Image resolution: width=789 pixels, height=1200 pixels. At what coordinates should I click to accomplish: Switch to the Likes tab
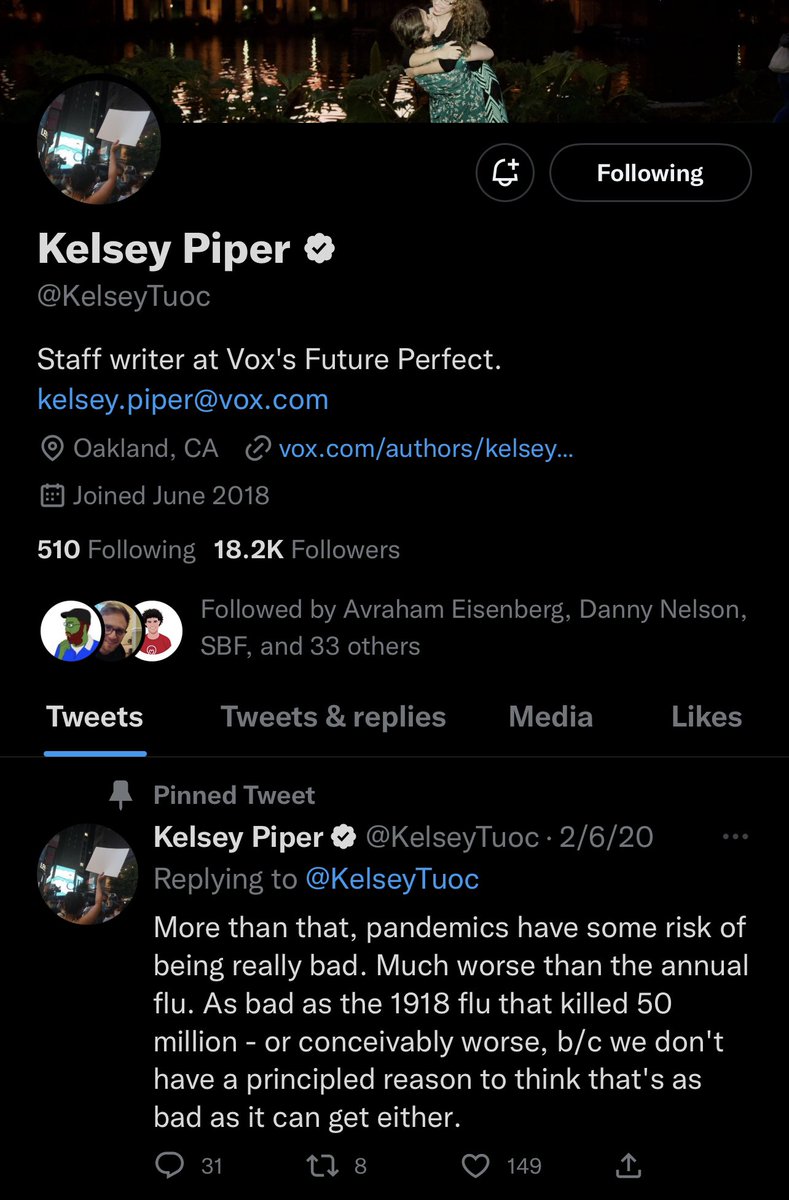pos(706,717)
